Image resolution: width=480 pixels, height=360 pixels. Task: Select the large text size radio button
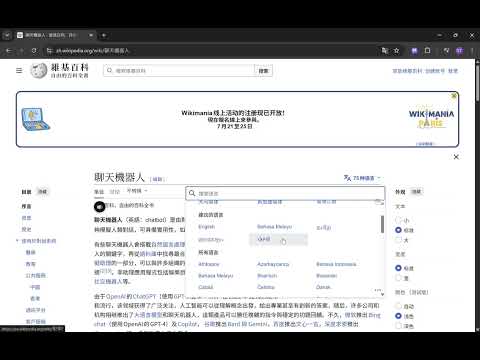pos(398,240)
